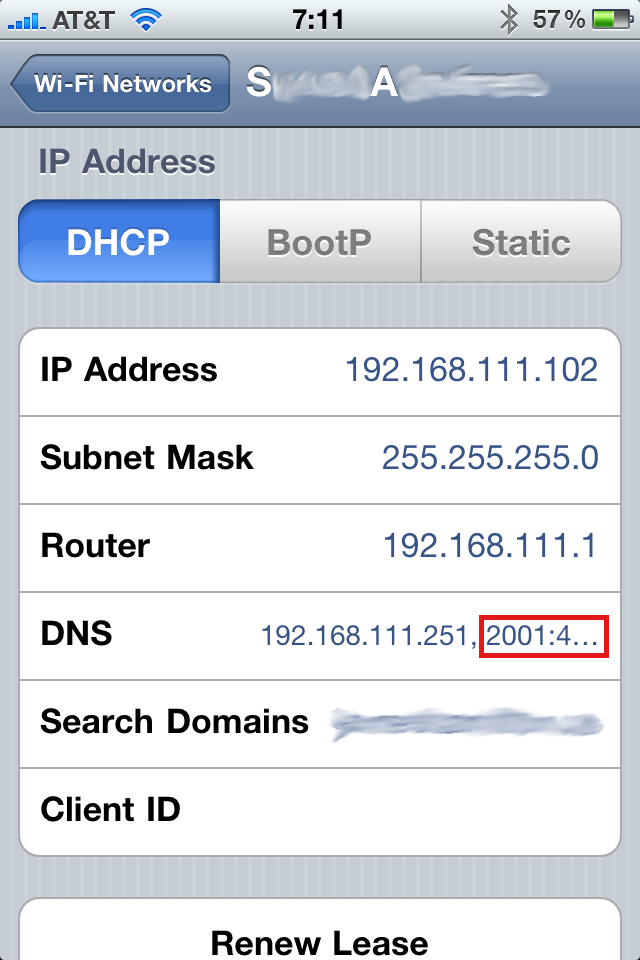This screenshot has height=960, width=640.
Task: Switch to the BootP segment
Action: [x=320, y=241]
